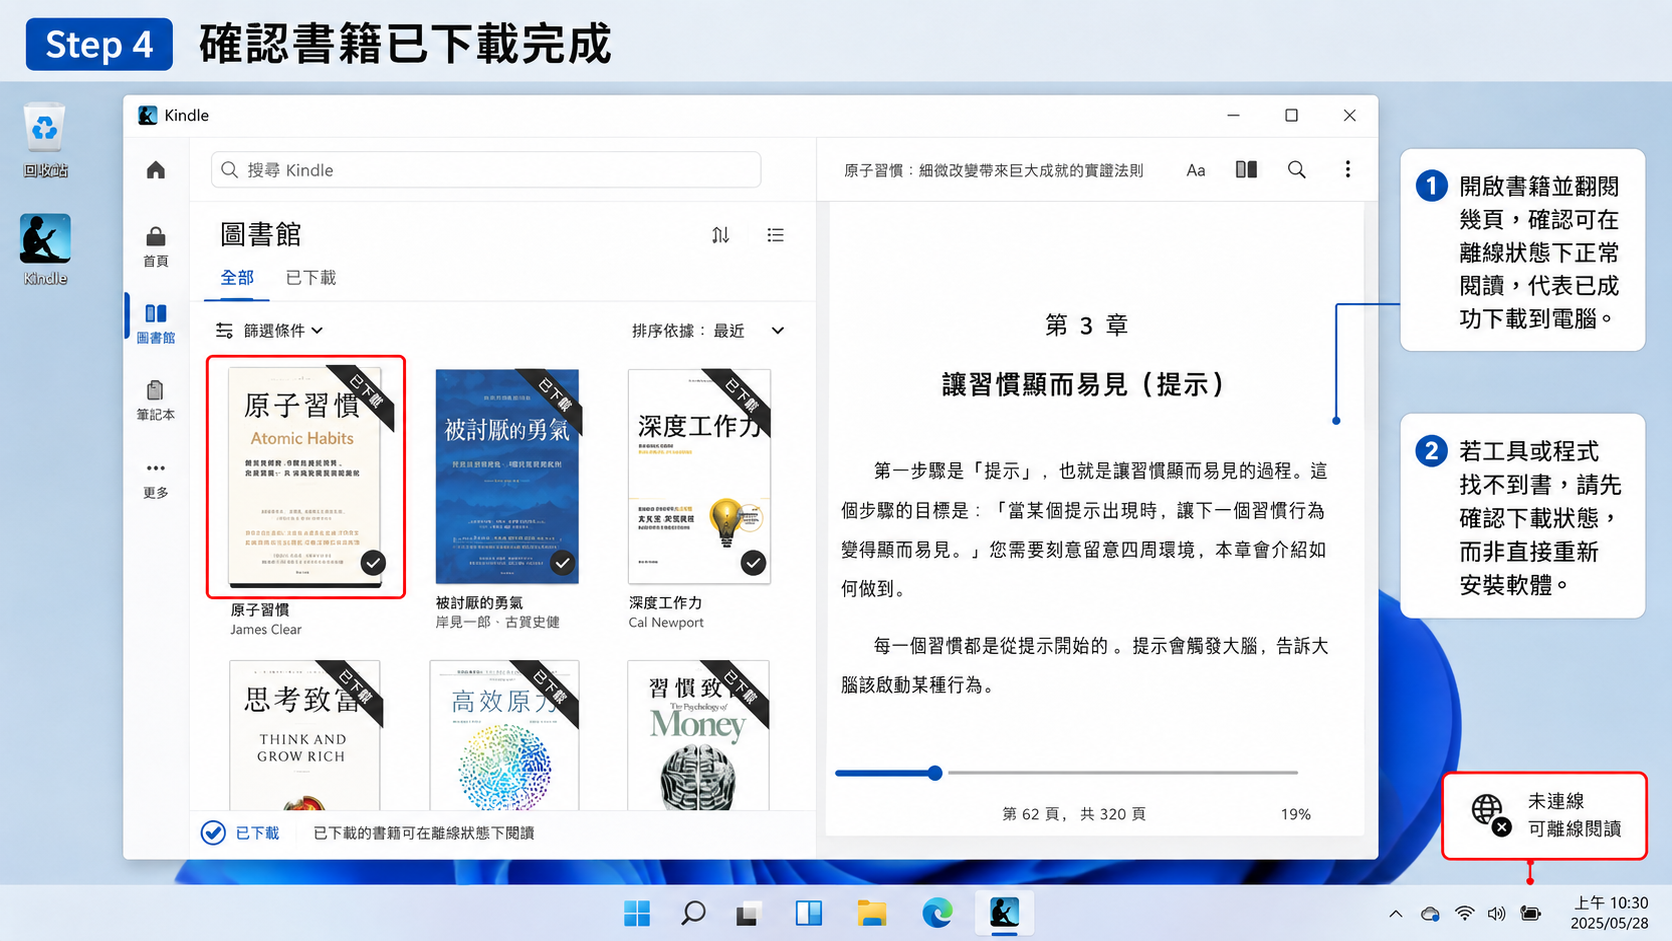Click the Cal Newport author name
1672x941 pixels.
[666, 623]
